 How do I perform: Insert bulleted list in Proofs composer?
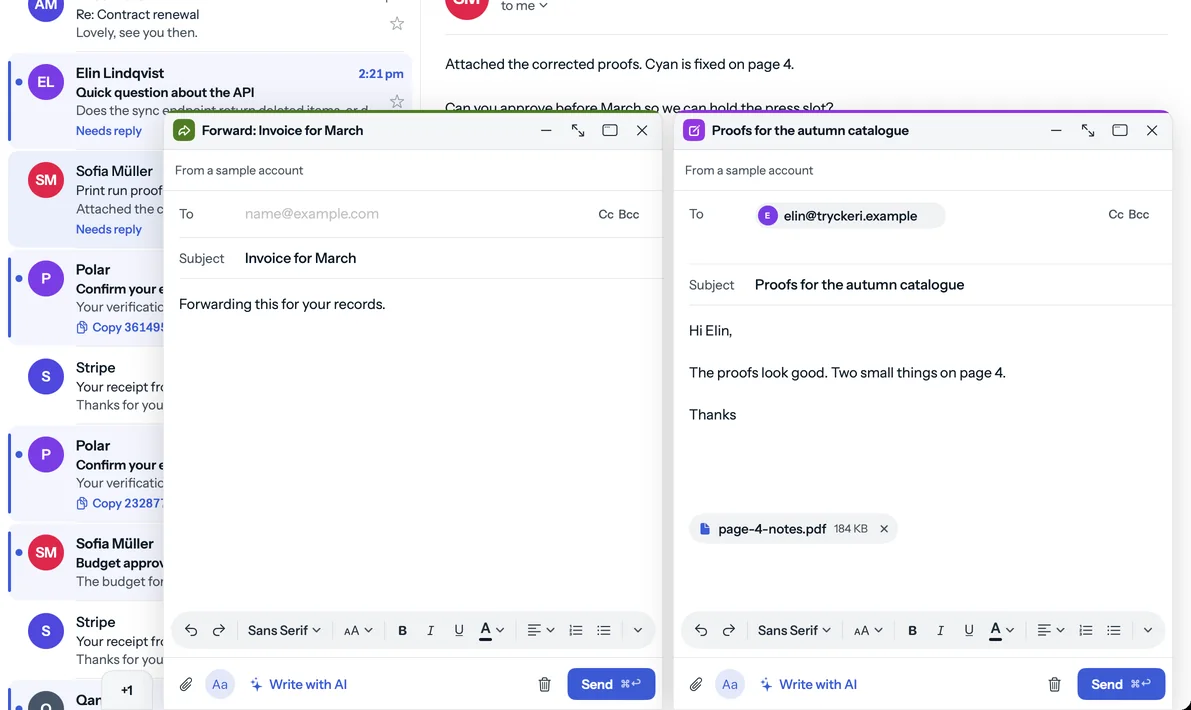[x=1114, y=630]
